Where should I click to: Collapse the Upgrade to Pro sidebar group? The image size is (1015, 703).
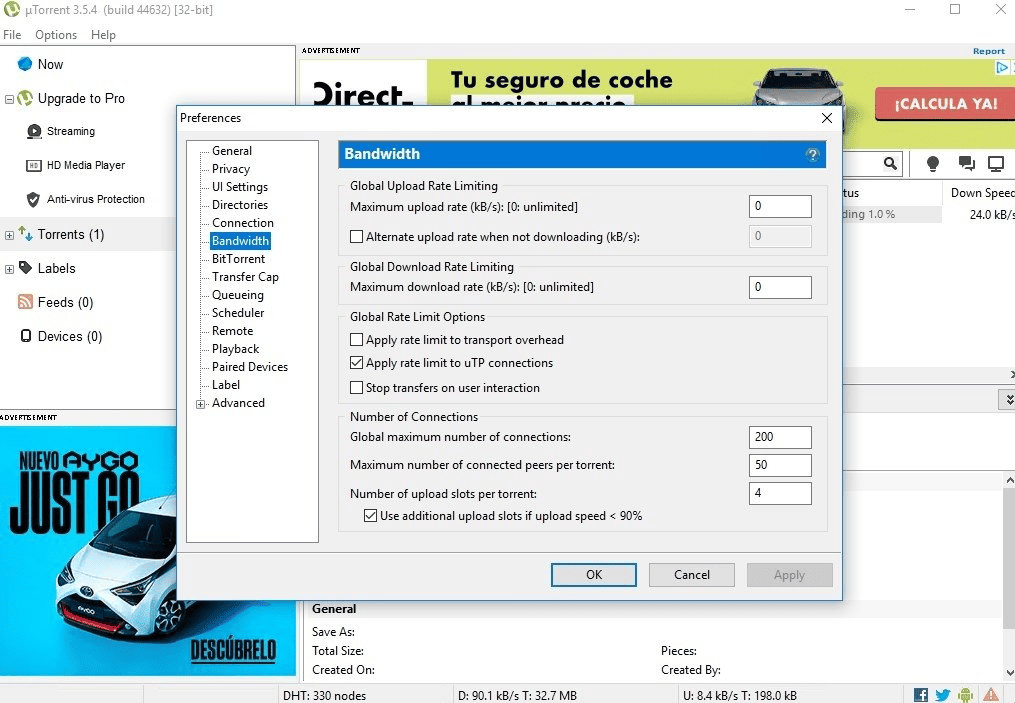tap(9, 99)
